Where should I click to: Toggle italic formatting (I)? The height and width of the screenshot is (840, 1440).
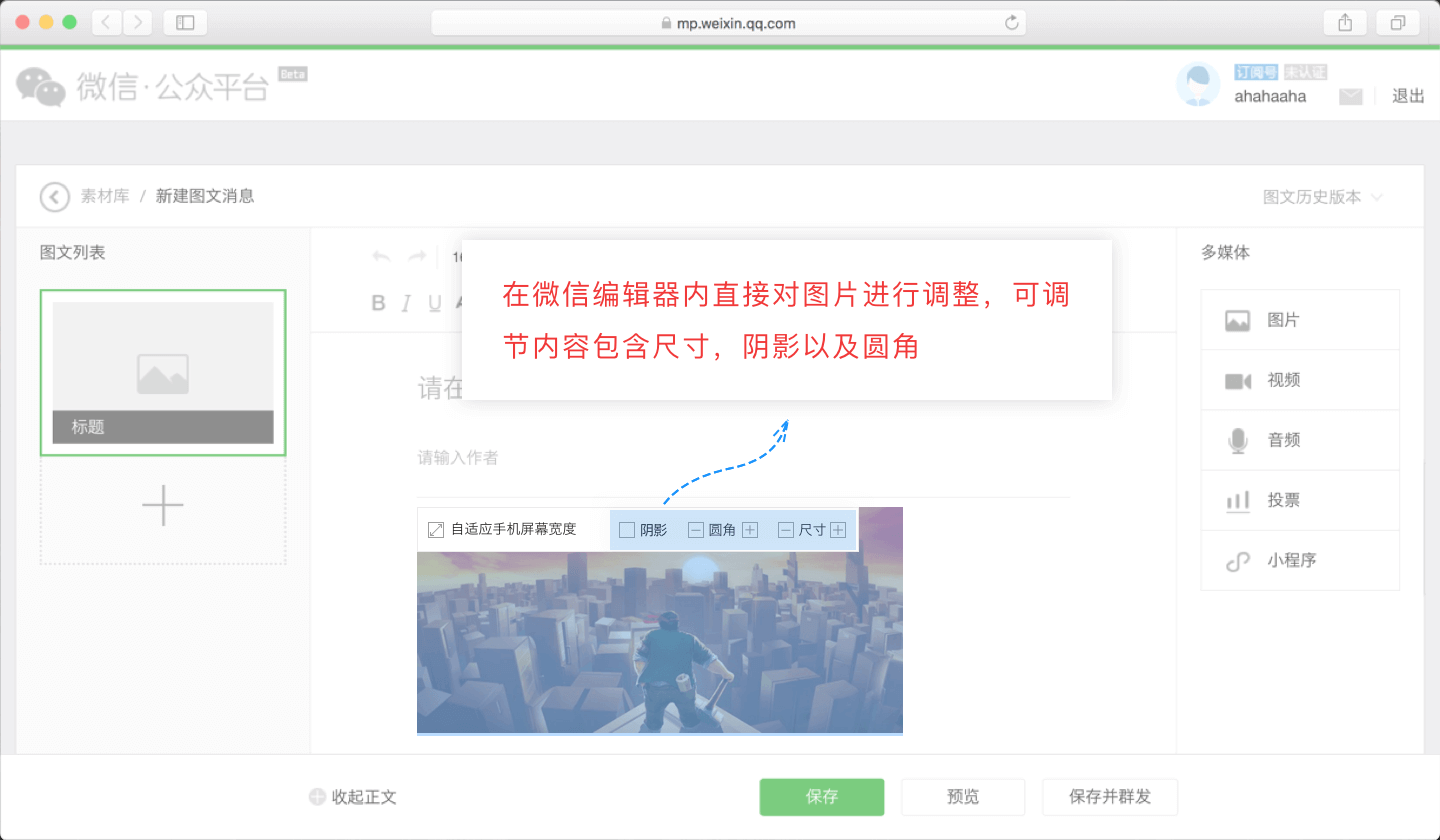pyautogui.click(x=407, y=304)
